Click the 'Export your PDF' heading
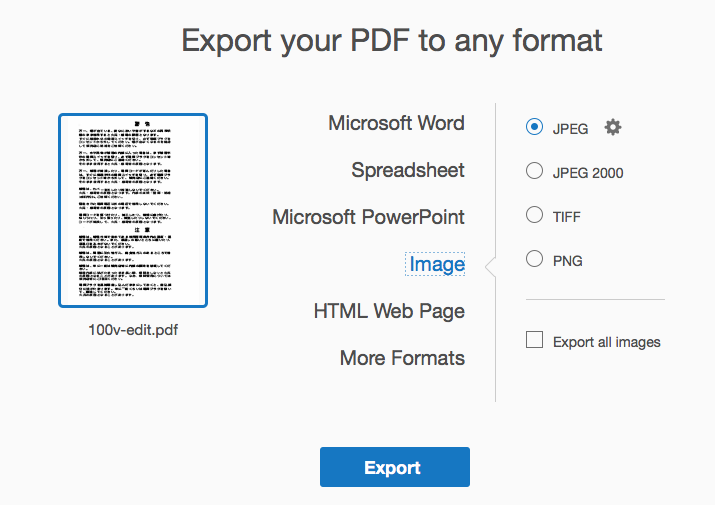715x505 pixels. coord(392,41)
